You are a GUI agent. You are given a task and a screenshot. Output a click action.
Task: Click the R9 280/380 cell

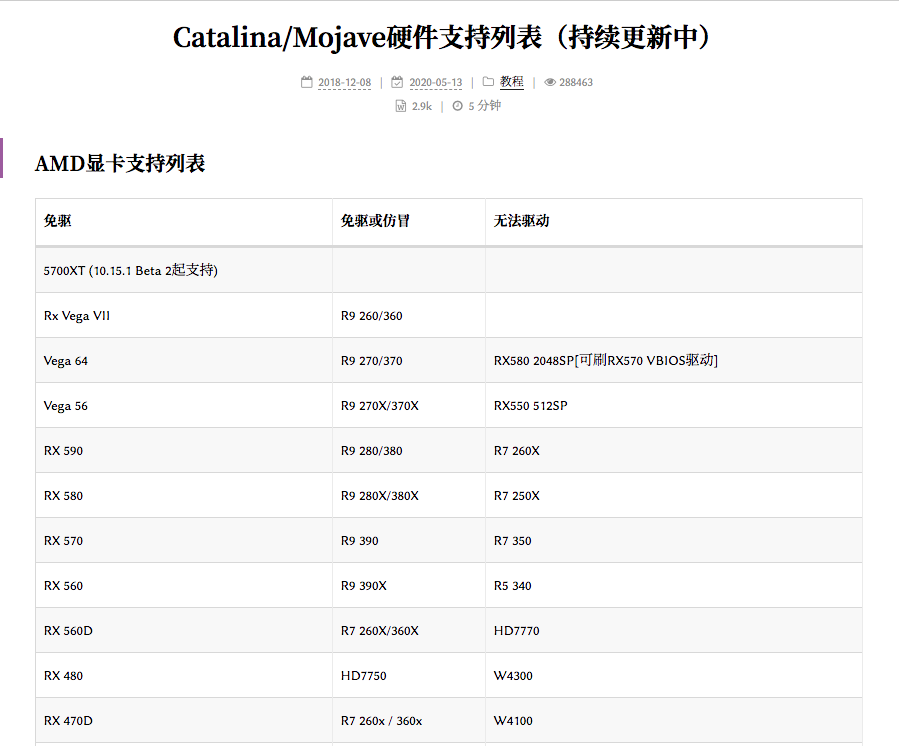pos(409,451)
